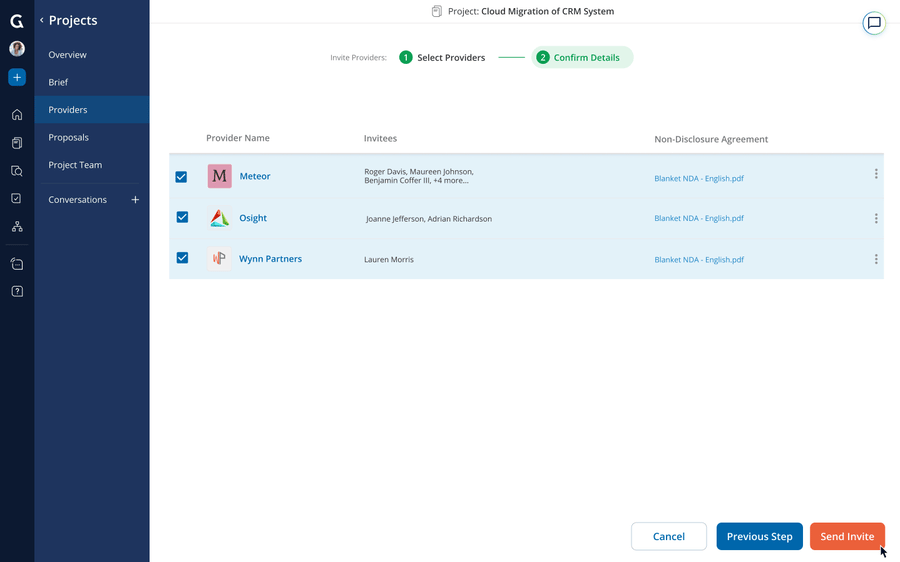Open the Wynn Partners provider link
The height and width of the screenshot is (562, 900).
(270, 259)
